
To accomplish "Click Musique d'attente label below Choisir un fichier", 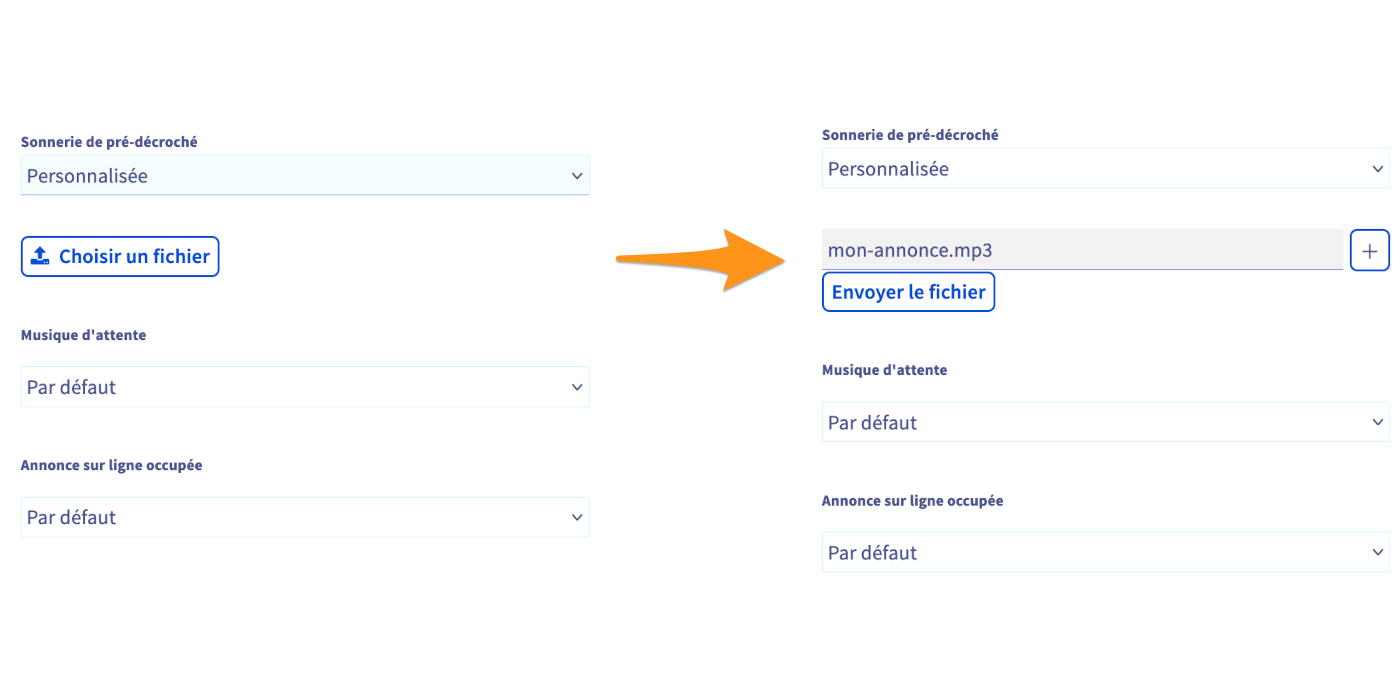I will tap(83, 335).
